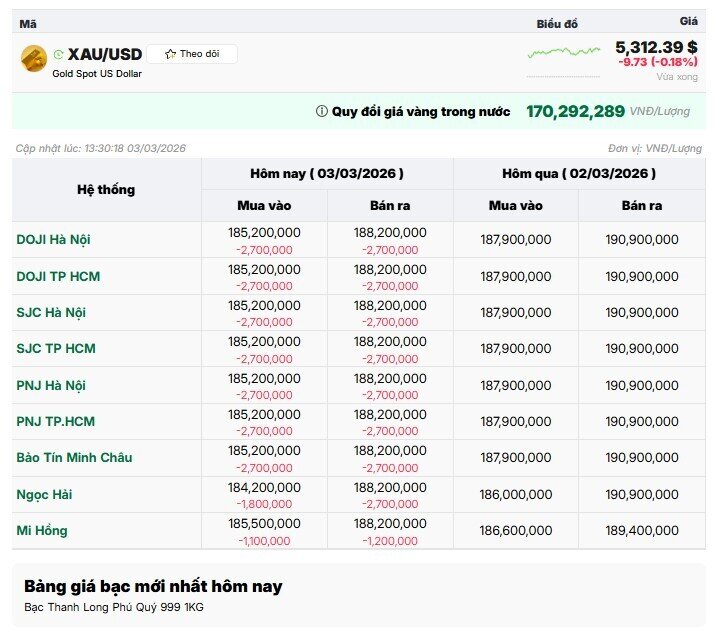
Task: Open DOJI Hà Nội gold prices
Action: 54,240
